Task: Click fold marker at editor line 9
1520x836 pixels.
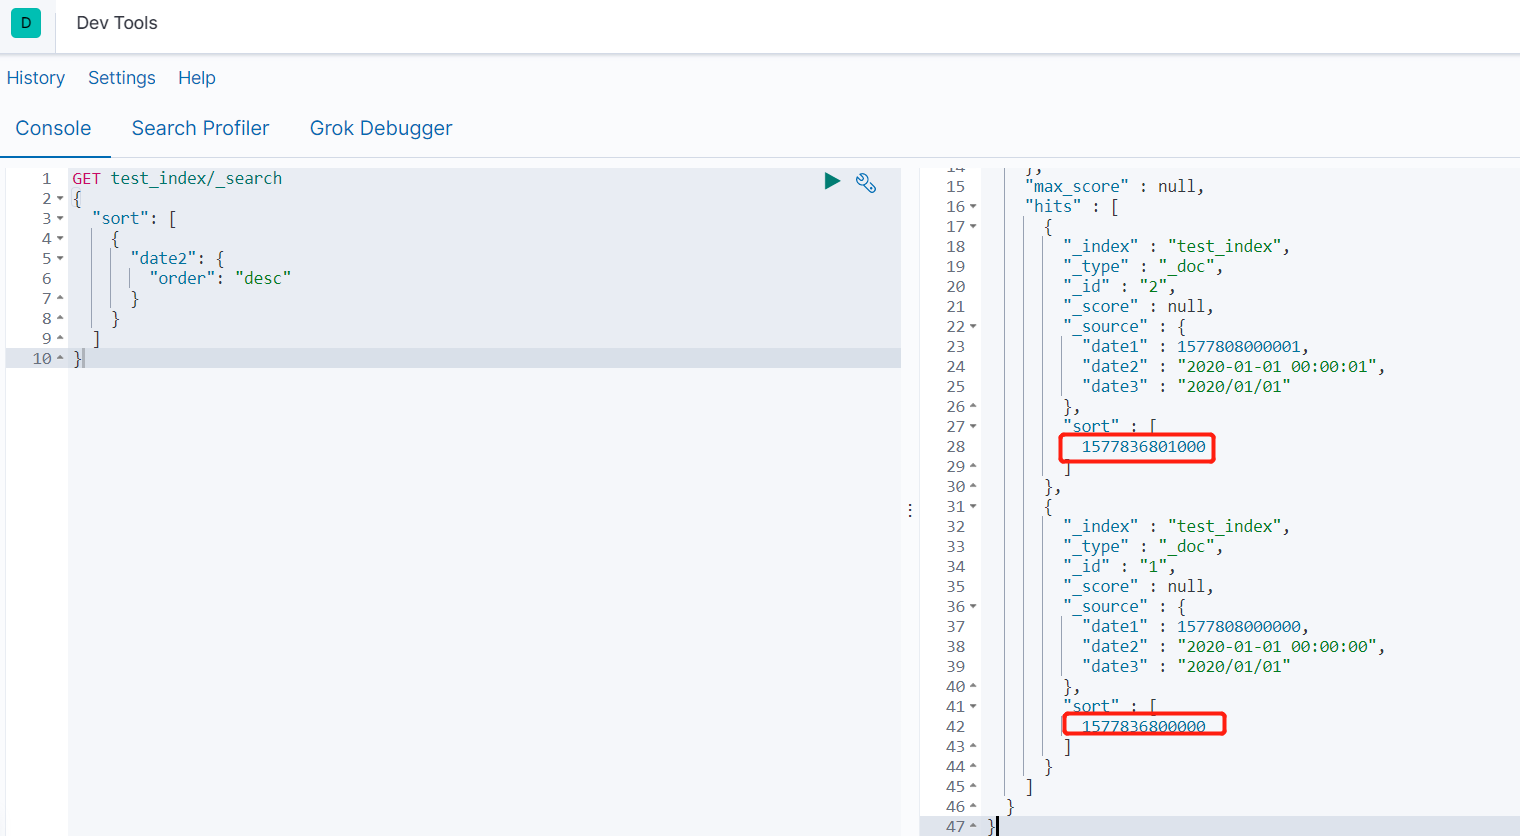Action: (60, 338)
